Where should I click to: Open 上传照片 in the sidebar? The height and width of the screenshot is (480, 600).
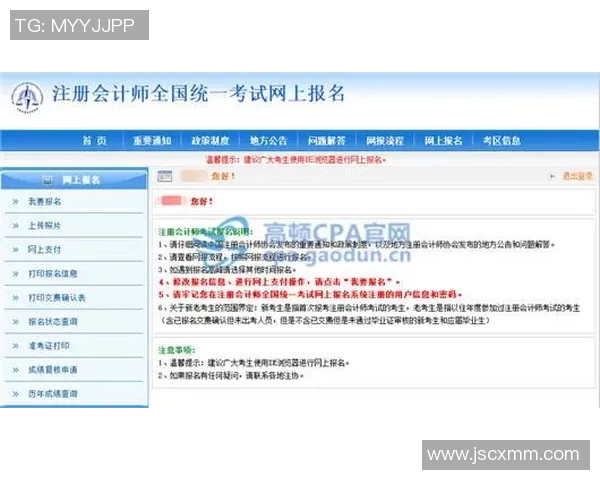[45, 225]
